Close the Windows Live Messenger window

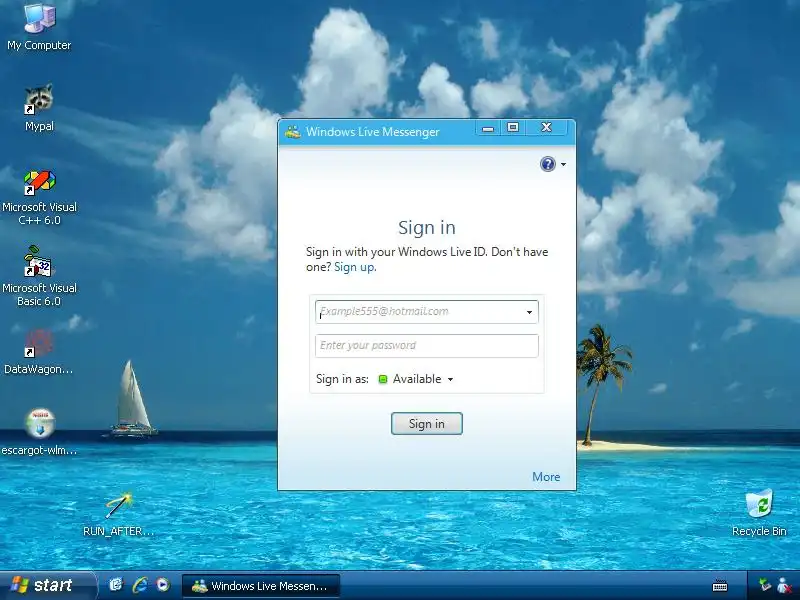pyautogui.click(x=546, y=128)
